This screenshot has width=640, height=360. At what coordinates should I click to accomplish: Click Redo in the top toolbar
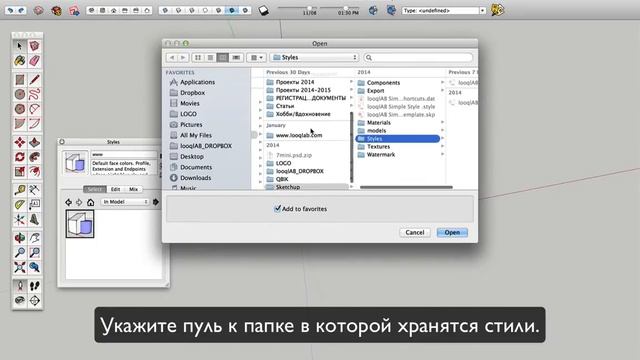click(x=21, y=10)
